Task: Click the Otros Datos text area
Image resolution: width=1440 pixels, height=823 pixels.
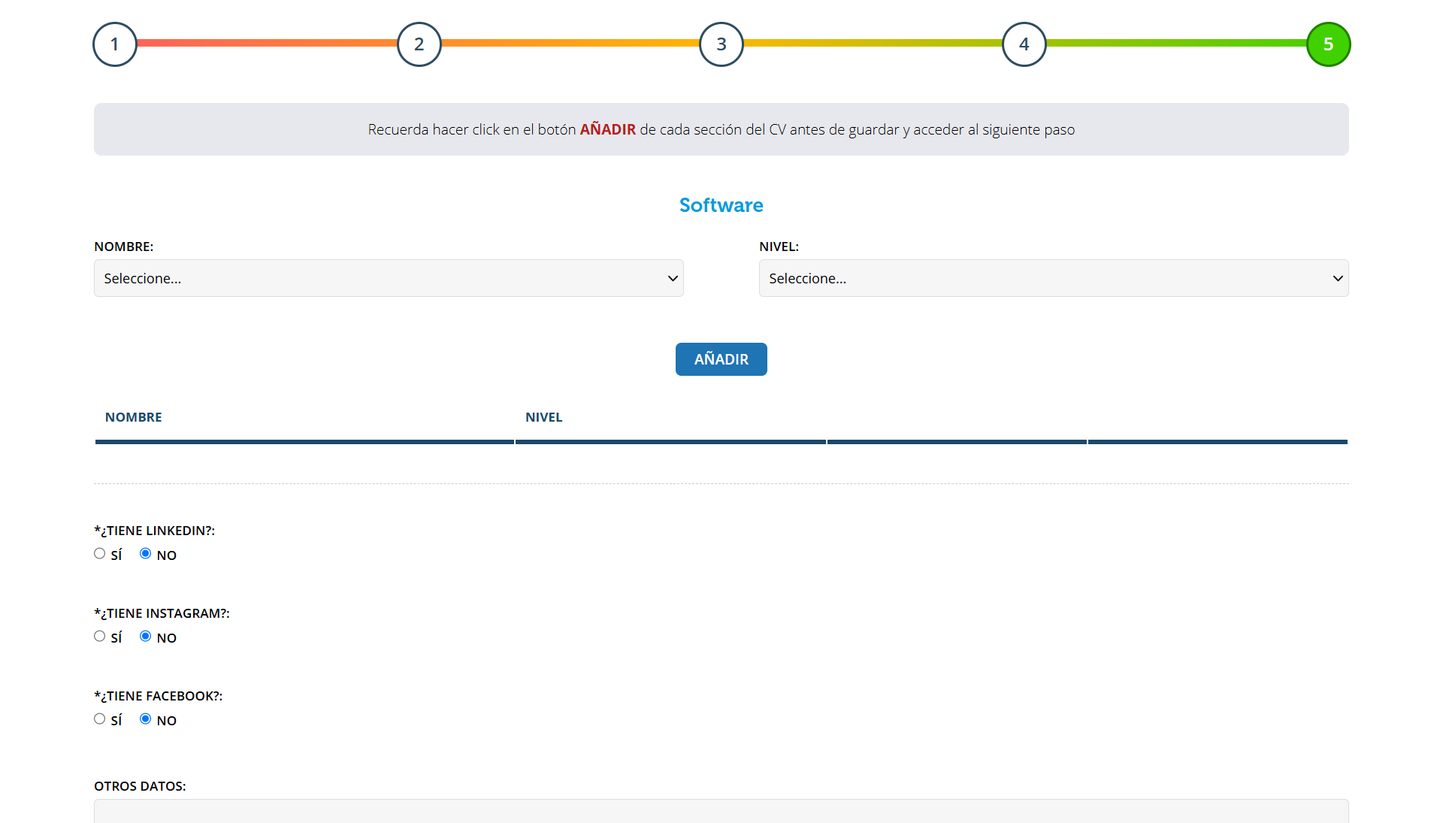Action: click(x=721, y=811)
